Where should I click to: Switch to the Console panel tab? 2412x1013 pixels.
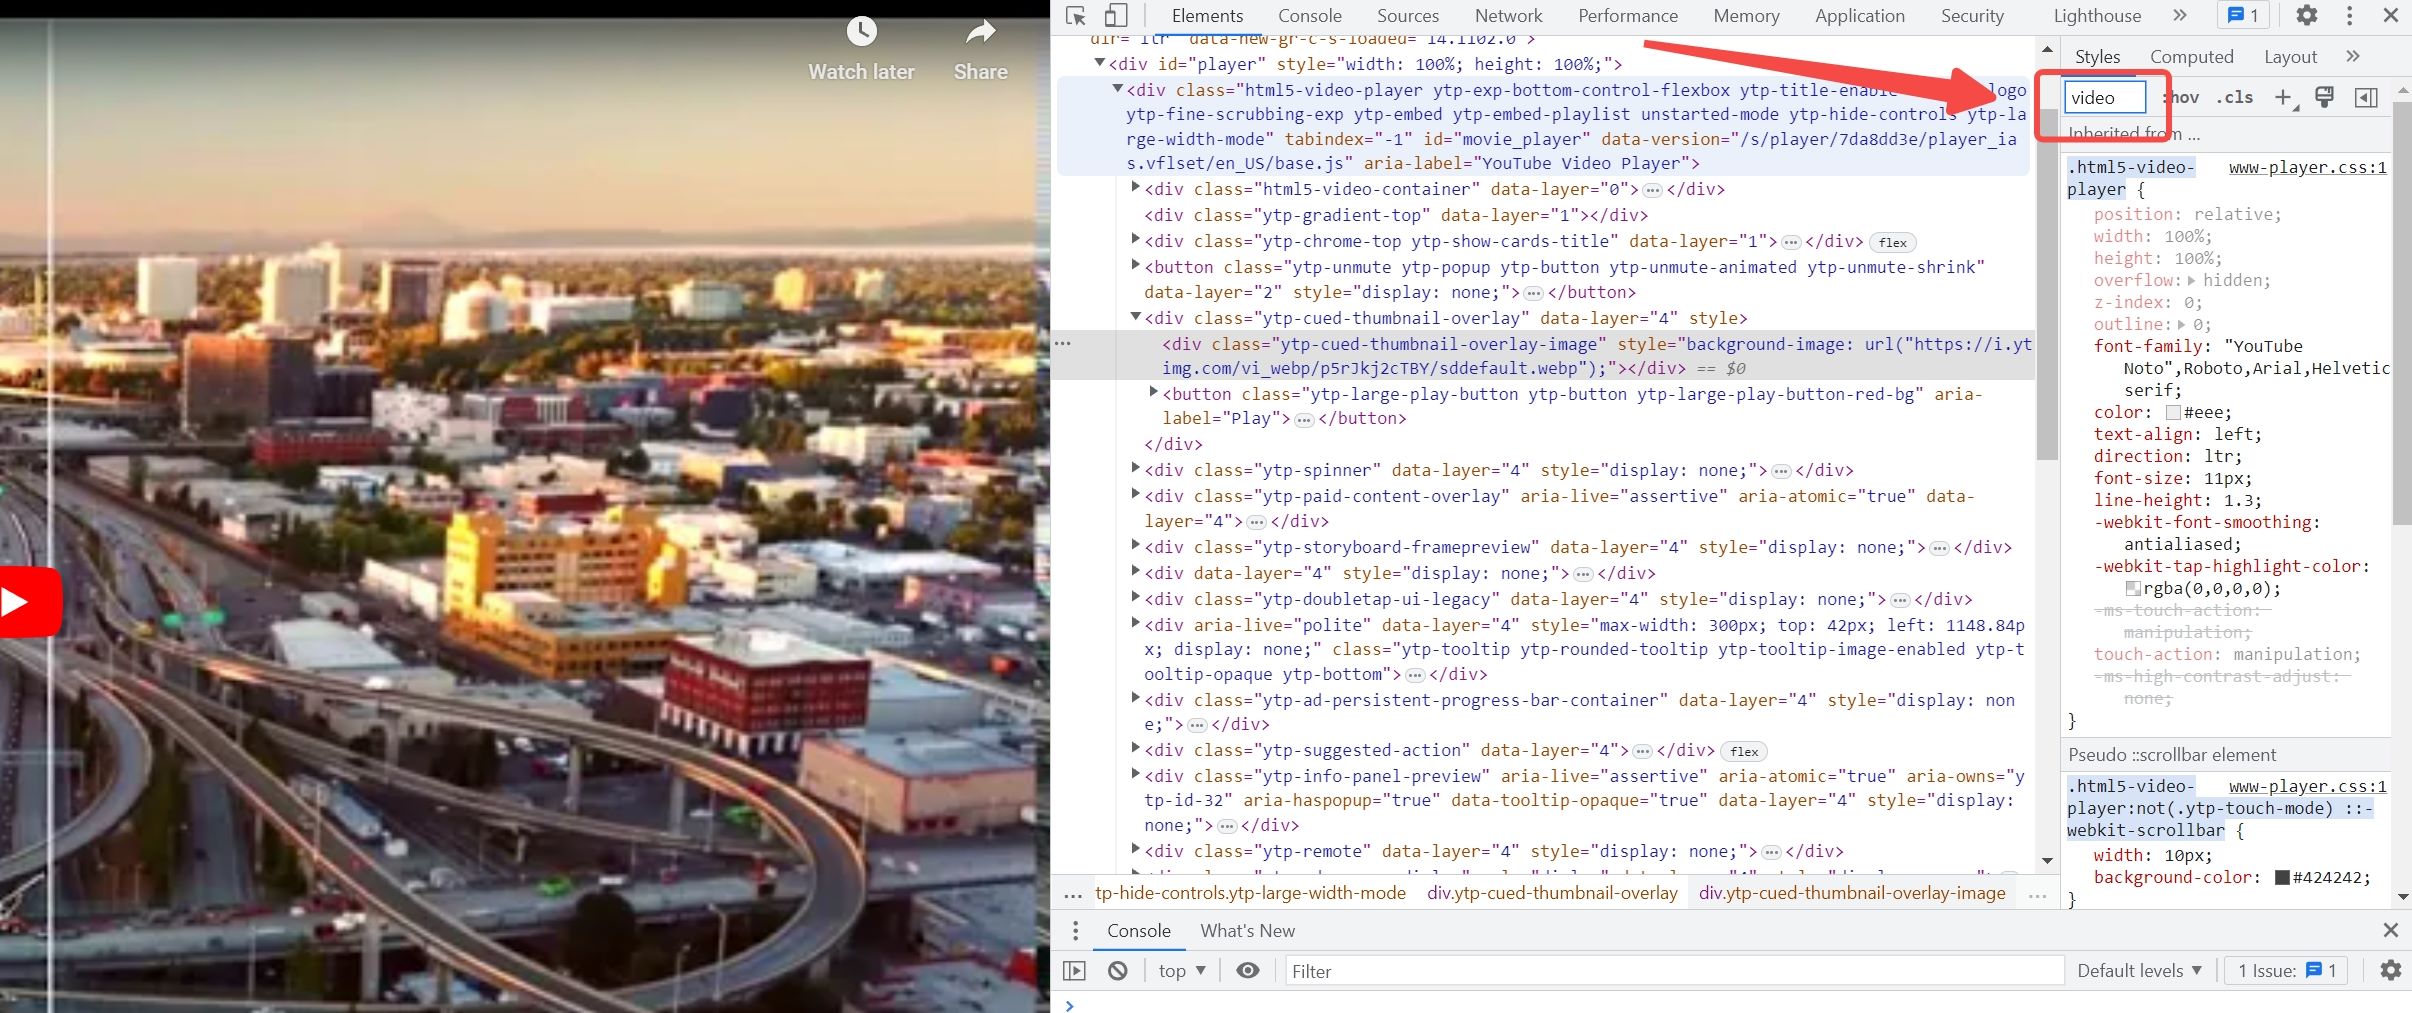pos(1309,16)
